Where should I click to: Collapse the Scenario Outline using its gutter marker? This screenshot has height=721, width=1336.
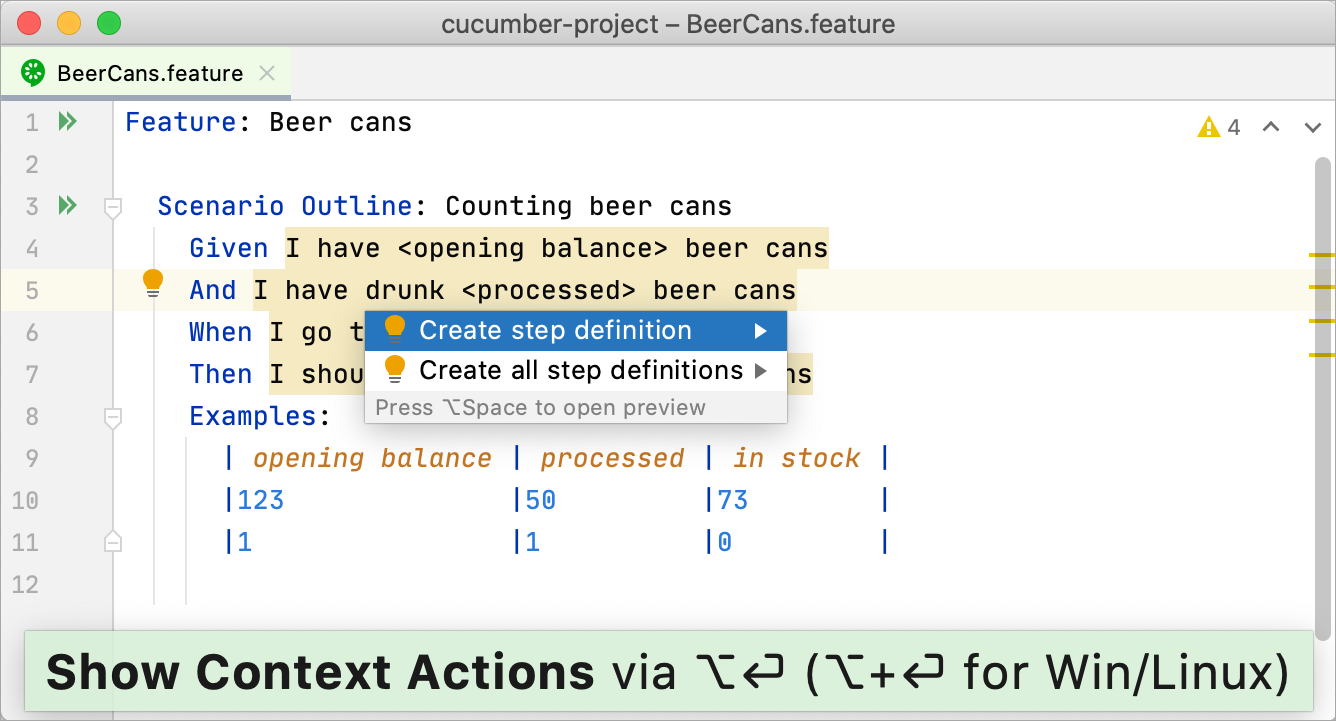tap(112, 209)
